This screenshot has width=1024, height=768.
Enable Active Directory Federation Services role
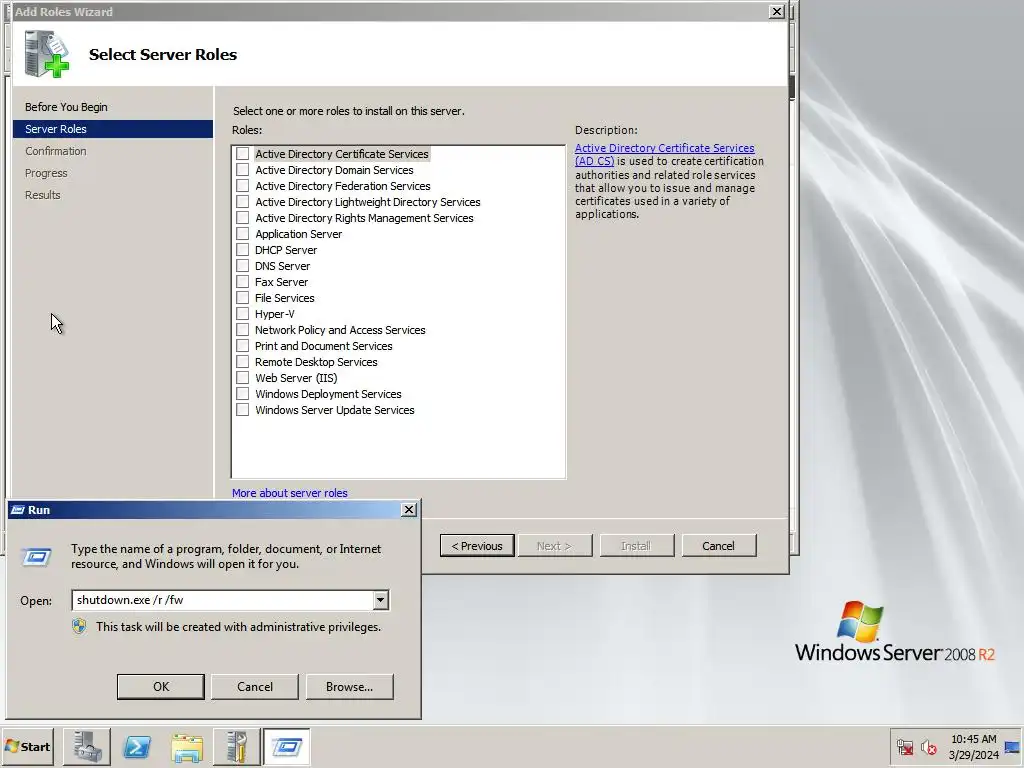click(x=242, y=185)
